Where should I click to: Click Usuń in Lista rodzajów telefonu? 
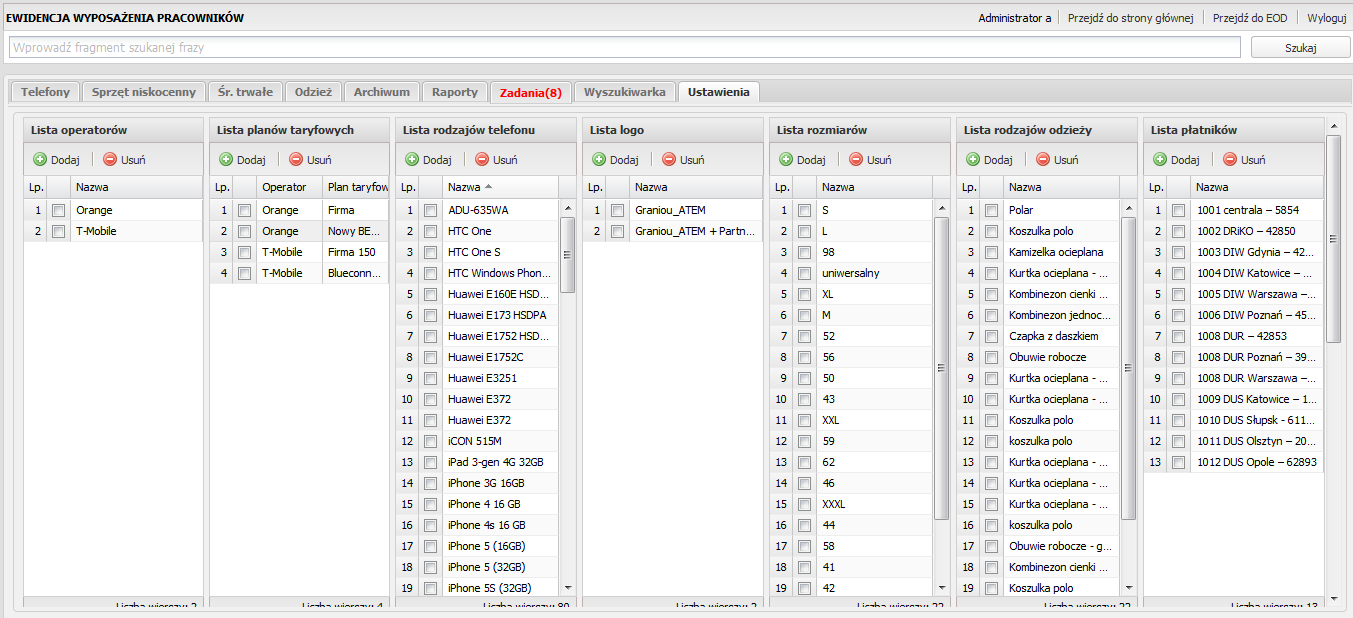(496, 159)
